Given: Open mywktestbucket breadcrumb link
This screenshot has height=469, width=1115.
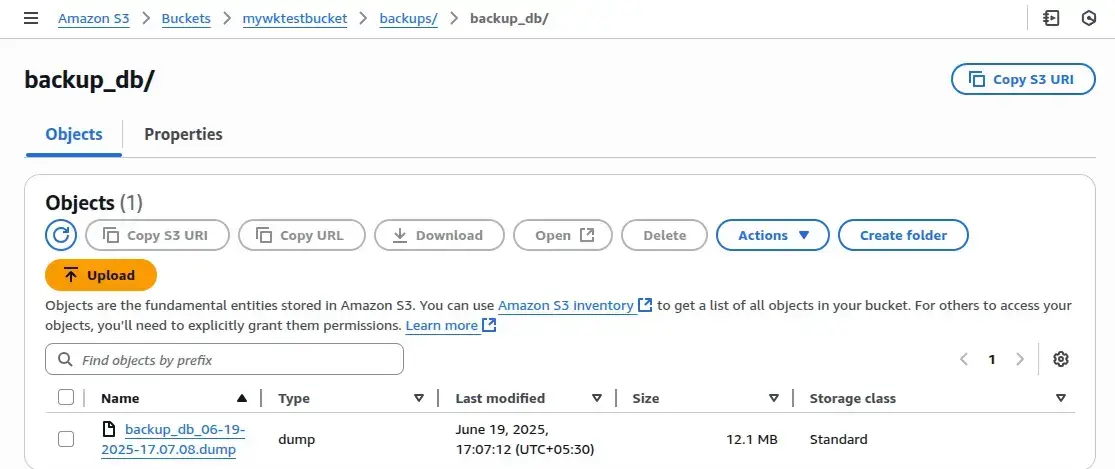Looking at the screenshot, I should click(x=295, y=18).
